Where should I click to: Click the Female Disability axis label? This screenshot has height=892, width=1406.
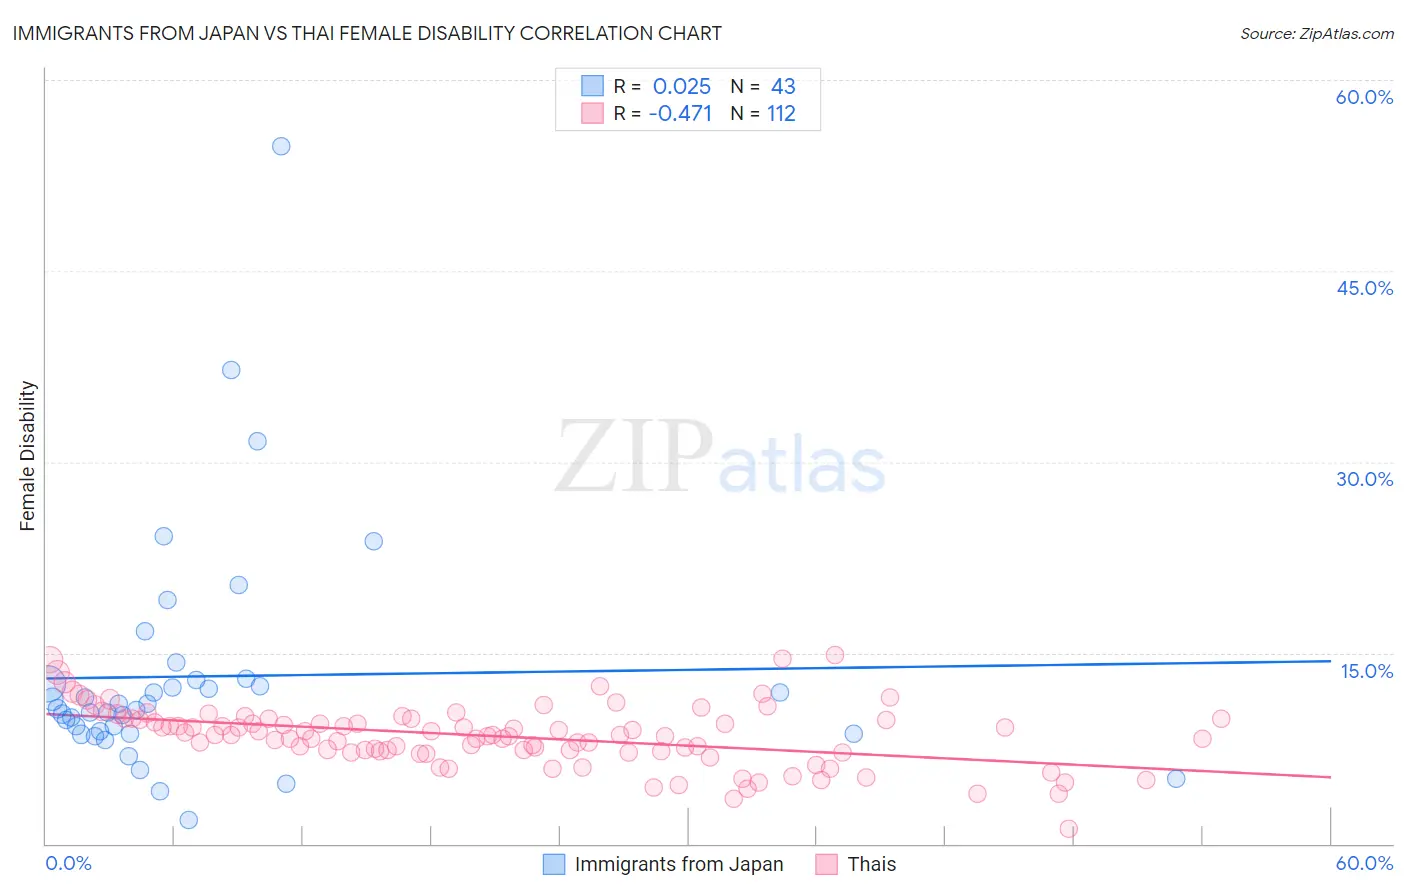[27, 456]
